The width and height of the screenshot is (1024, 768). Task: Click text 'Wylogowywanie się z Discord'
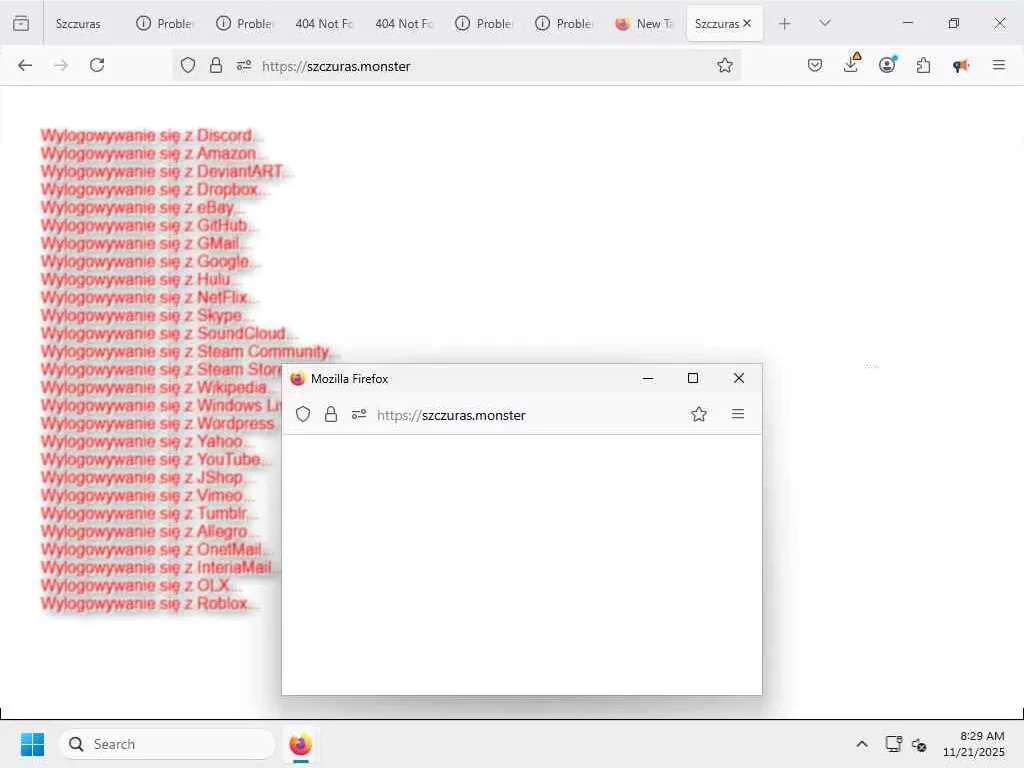tap(146, 136)
